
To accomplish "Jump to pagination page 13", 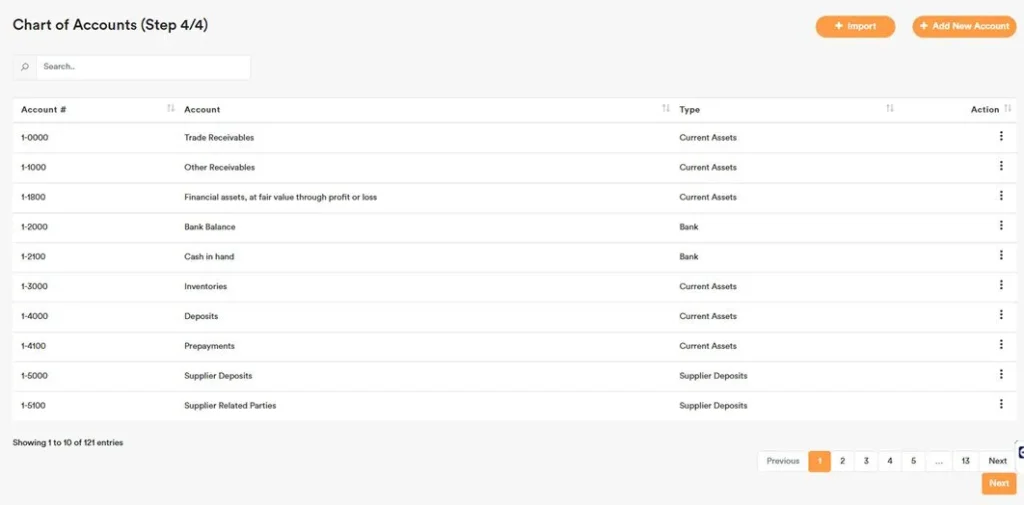I will (x=965, y=461).
